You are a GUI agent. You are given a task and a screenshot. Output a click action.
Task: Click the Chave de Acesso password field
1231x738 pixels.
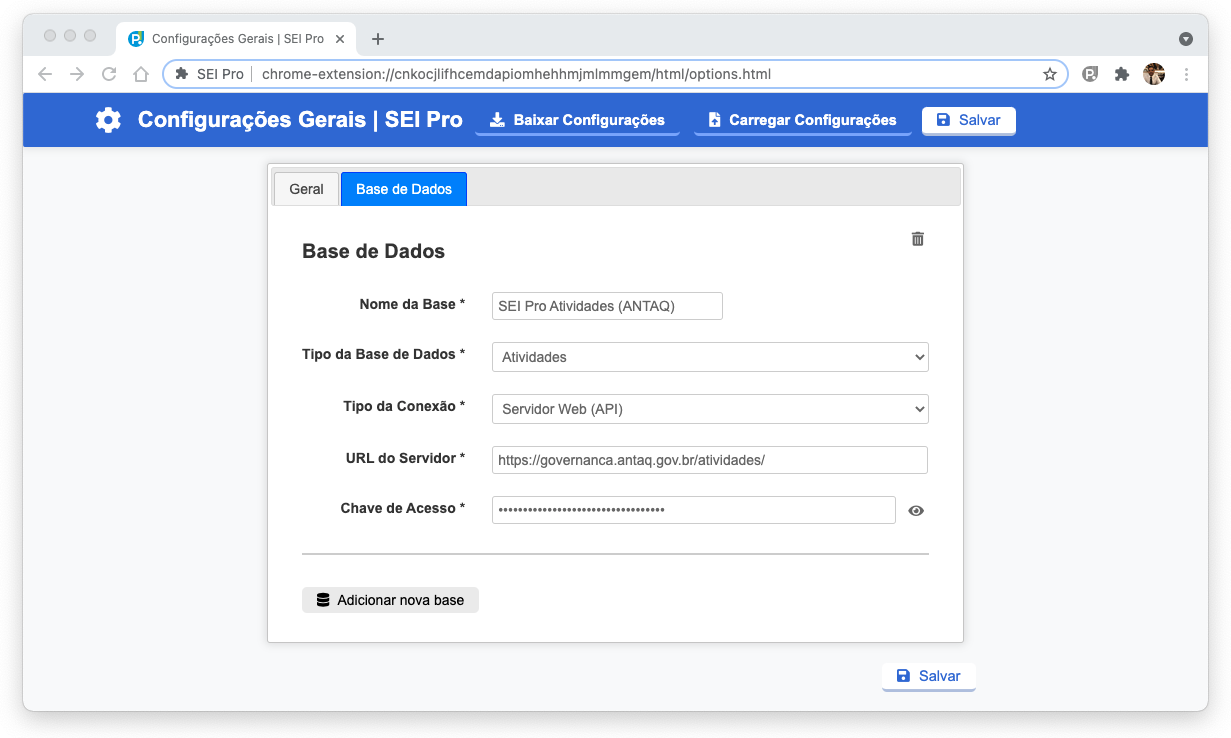[x=693, y=510]
